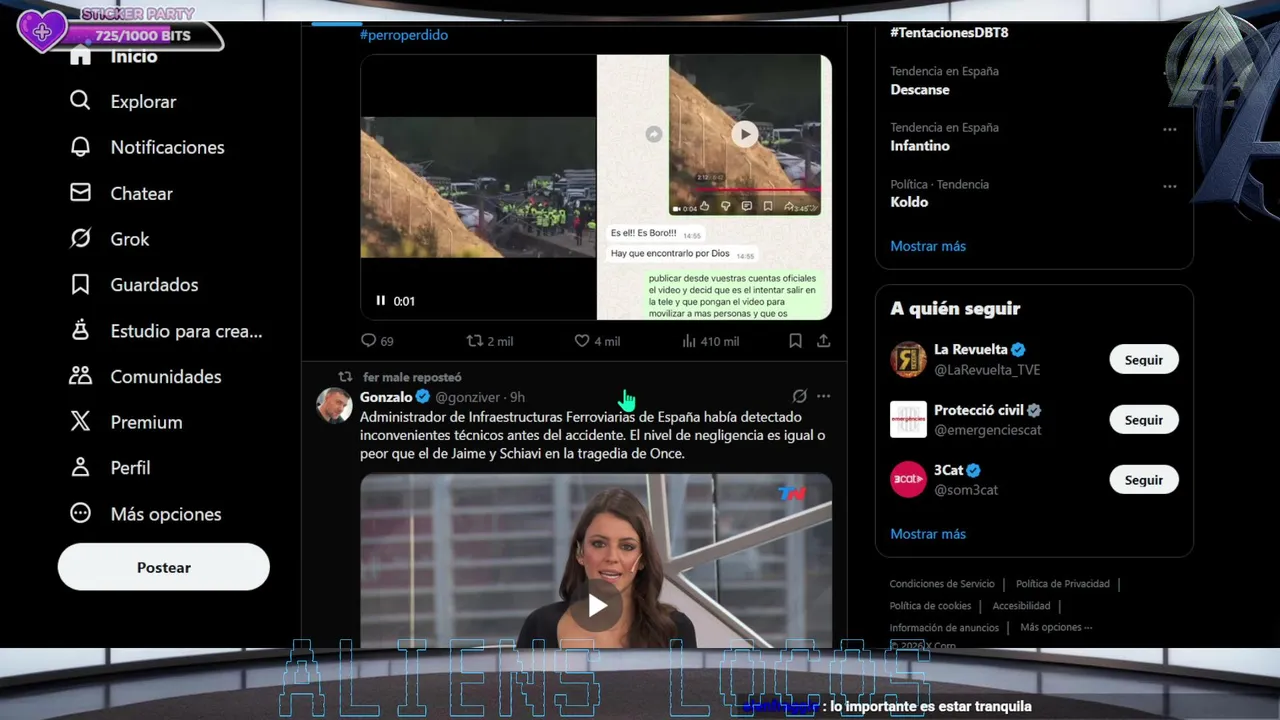Click Grok icon on Gonzalo's post
This screenshot has width=1280, height=720.
tap(799, 396)
